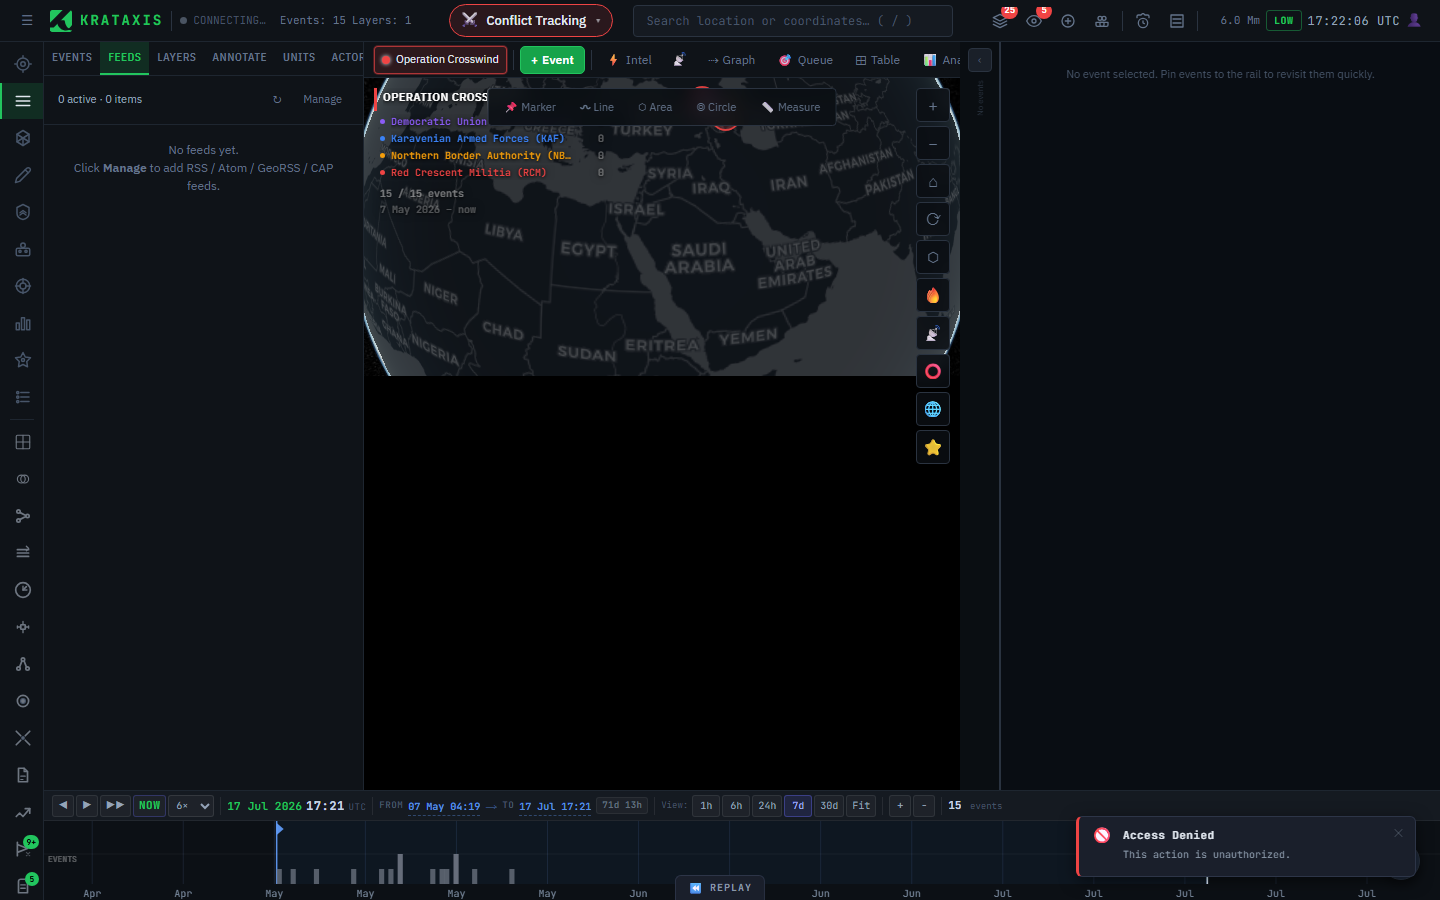Click the LOW threat level badge
Viewport: 1440px width, 900px height.
1283,20
